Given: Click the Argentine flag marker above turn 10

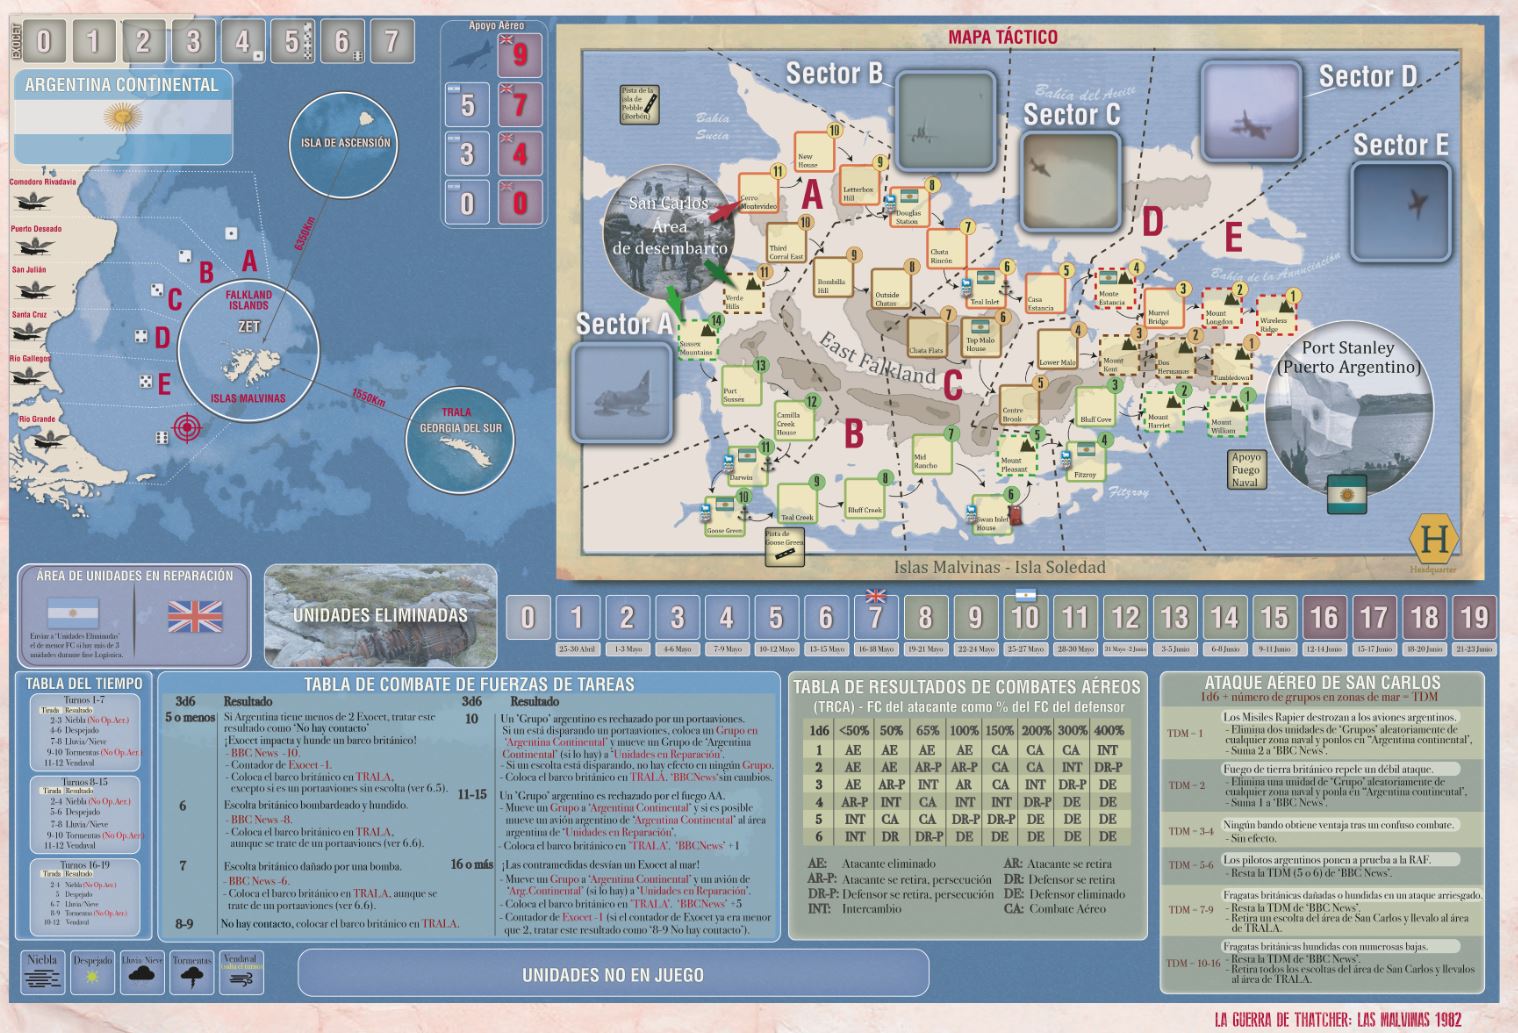Looking at the screenshot, I should (x=1025, y=595).
